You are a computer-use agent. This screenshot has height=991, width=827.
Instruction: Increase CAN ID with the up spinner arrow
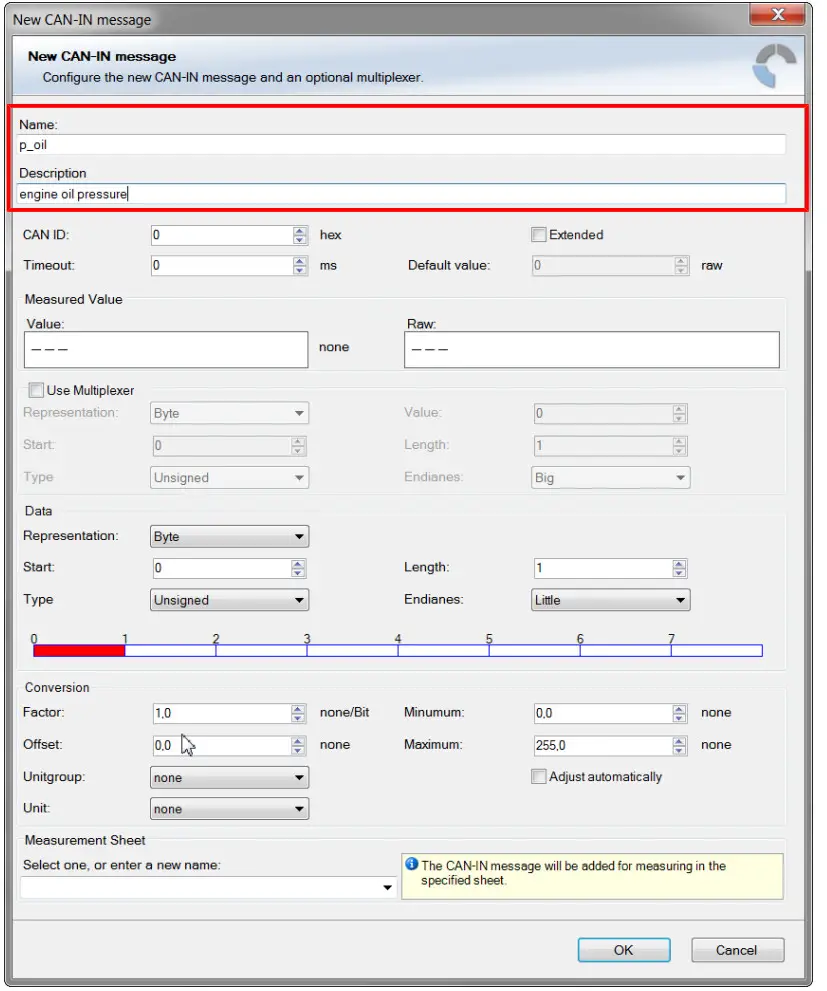300,231
